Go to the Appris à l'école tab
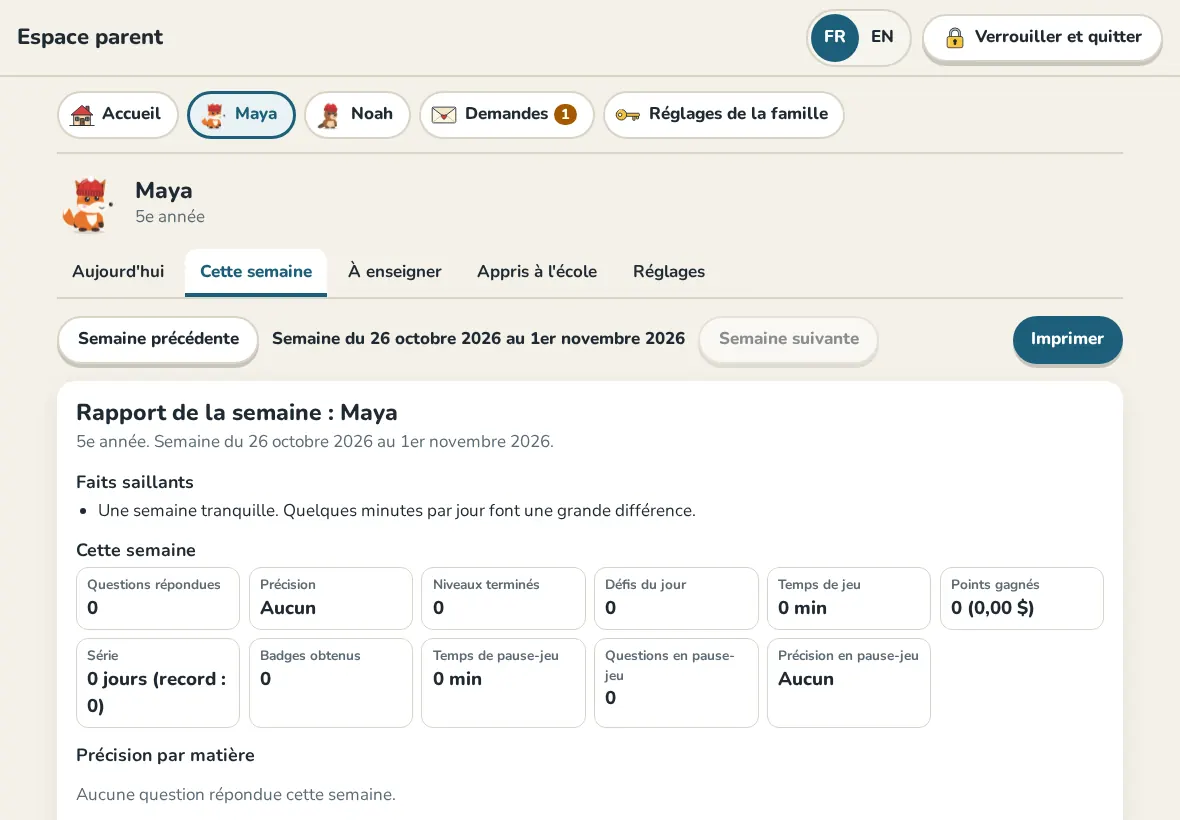 [x=537, y=272]
